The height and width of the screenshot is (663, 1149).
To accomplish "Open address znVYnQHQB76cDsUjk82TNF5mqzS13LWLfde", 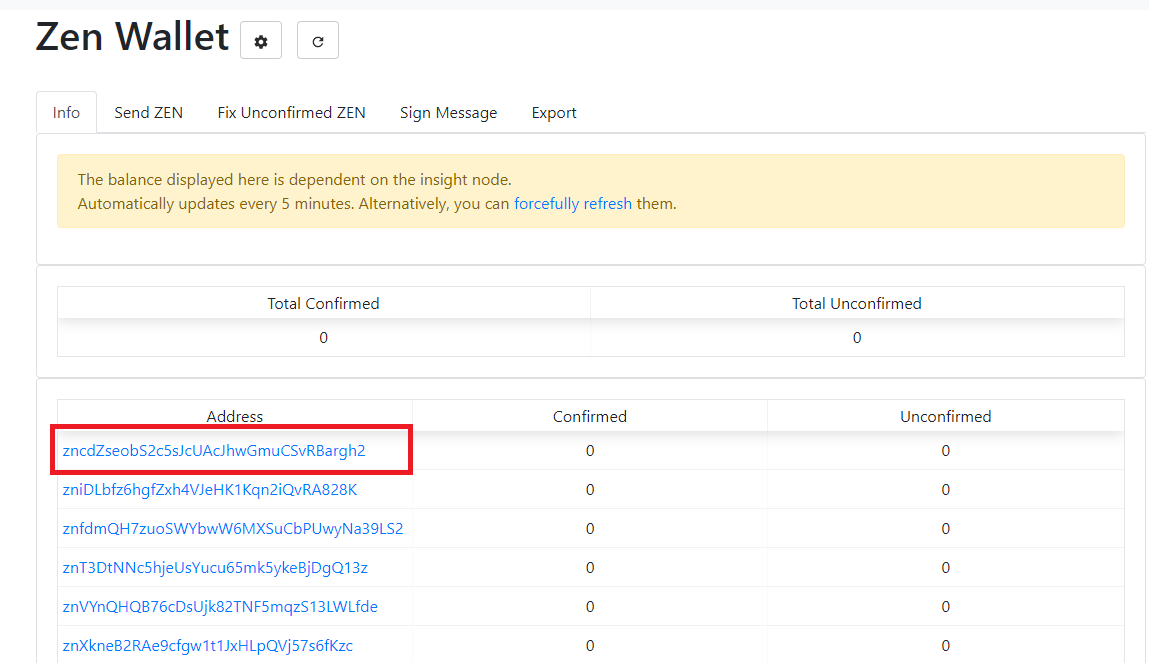I will tap(220, 607).
